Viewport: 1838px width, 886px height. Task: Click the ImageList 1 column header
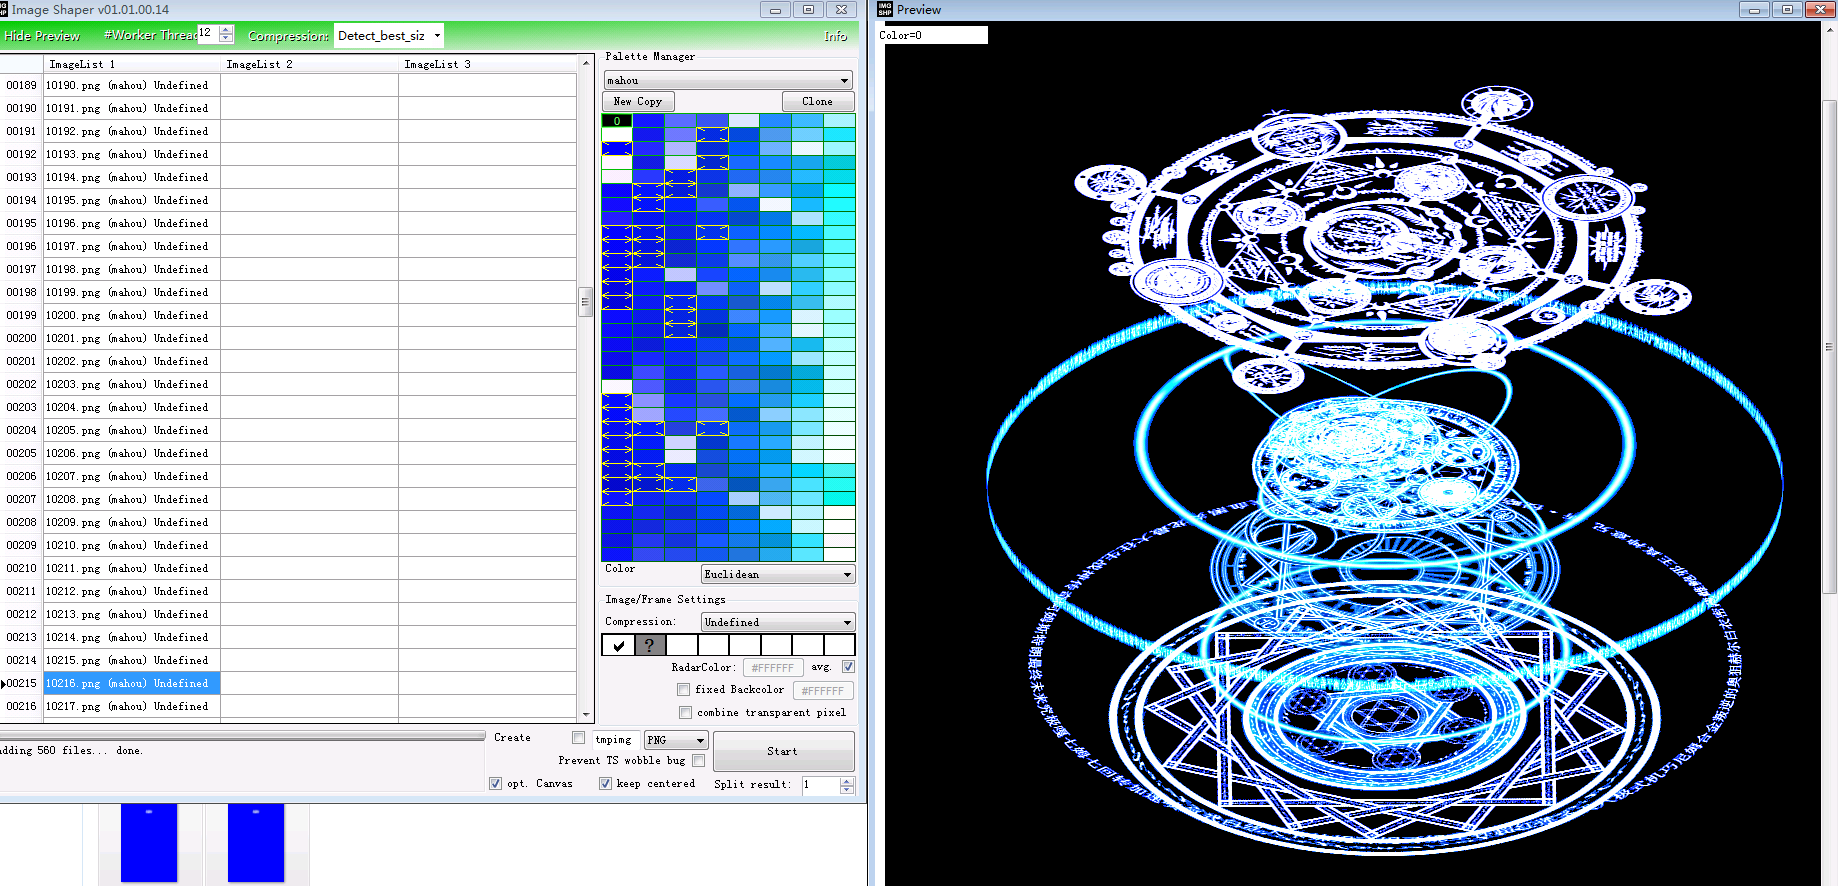pos(132,64)
